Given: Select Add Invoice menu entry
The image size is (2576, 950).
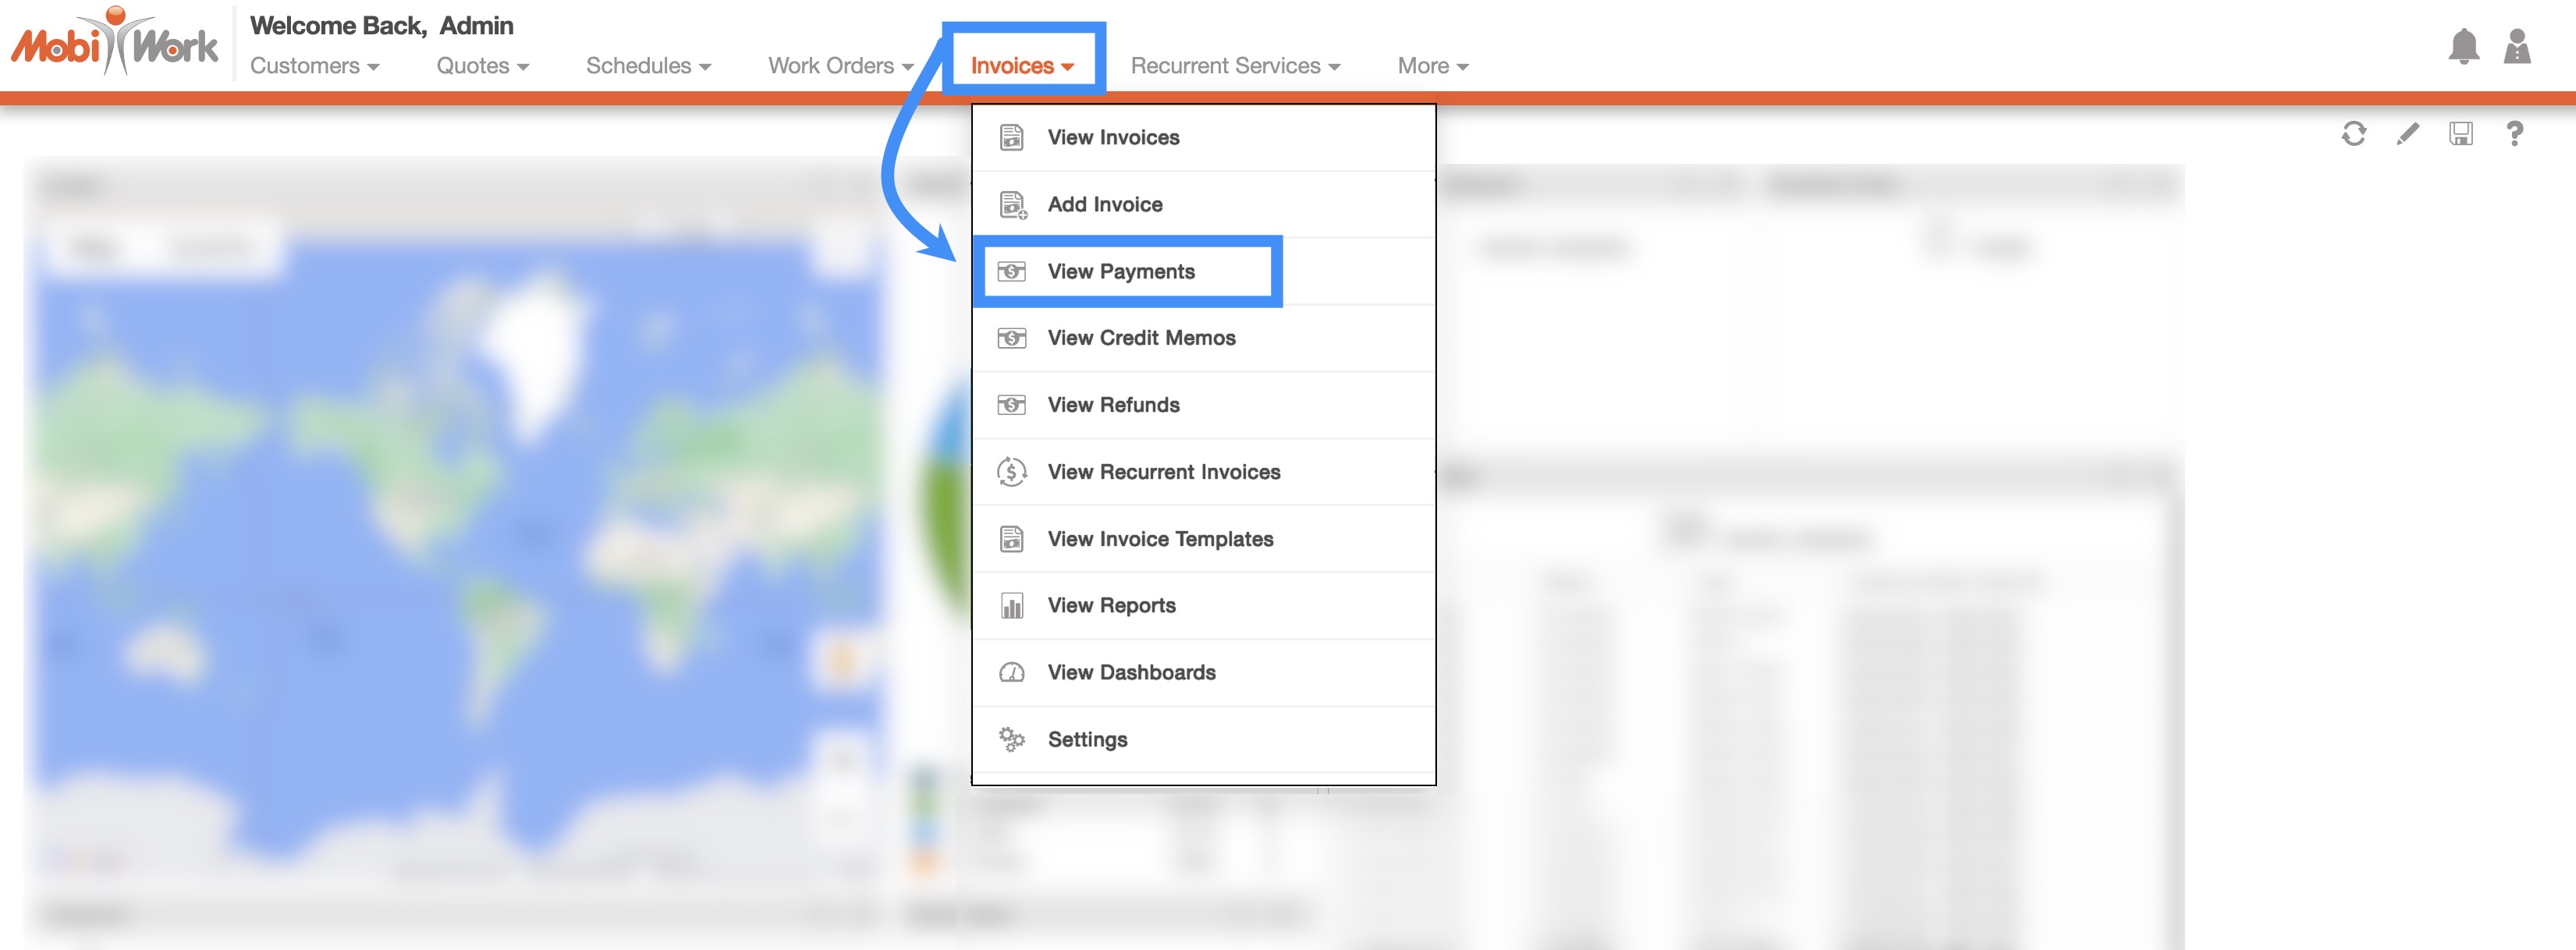Looking at the screenshot, I should click(x=1104, y=204).
